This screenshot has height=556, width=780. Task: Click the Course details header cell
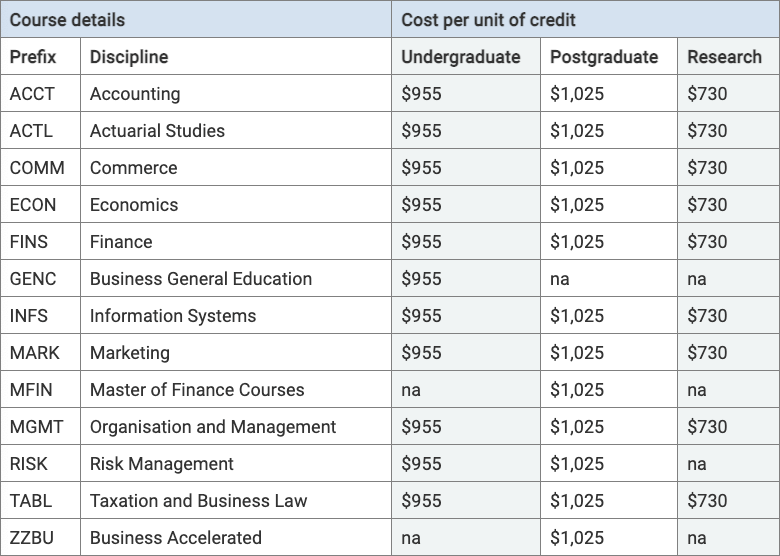68,20
